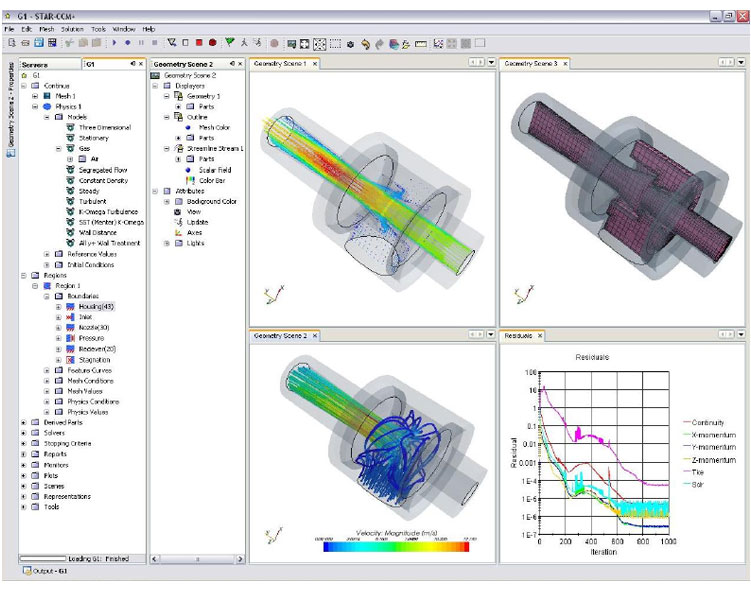Viewport: 751px width, 600px height.
Task: Click the velocity magnitude color bar
Action: (x=396, y=546)
